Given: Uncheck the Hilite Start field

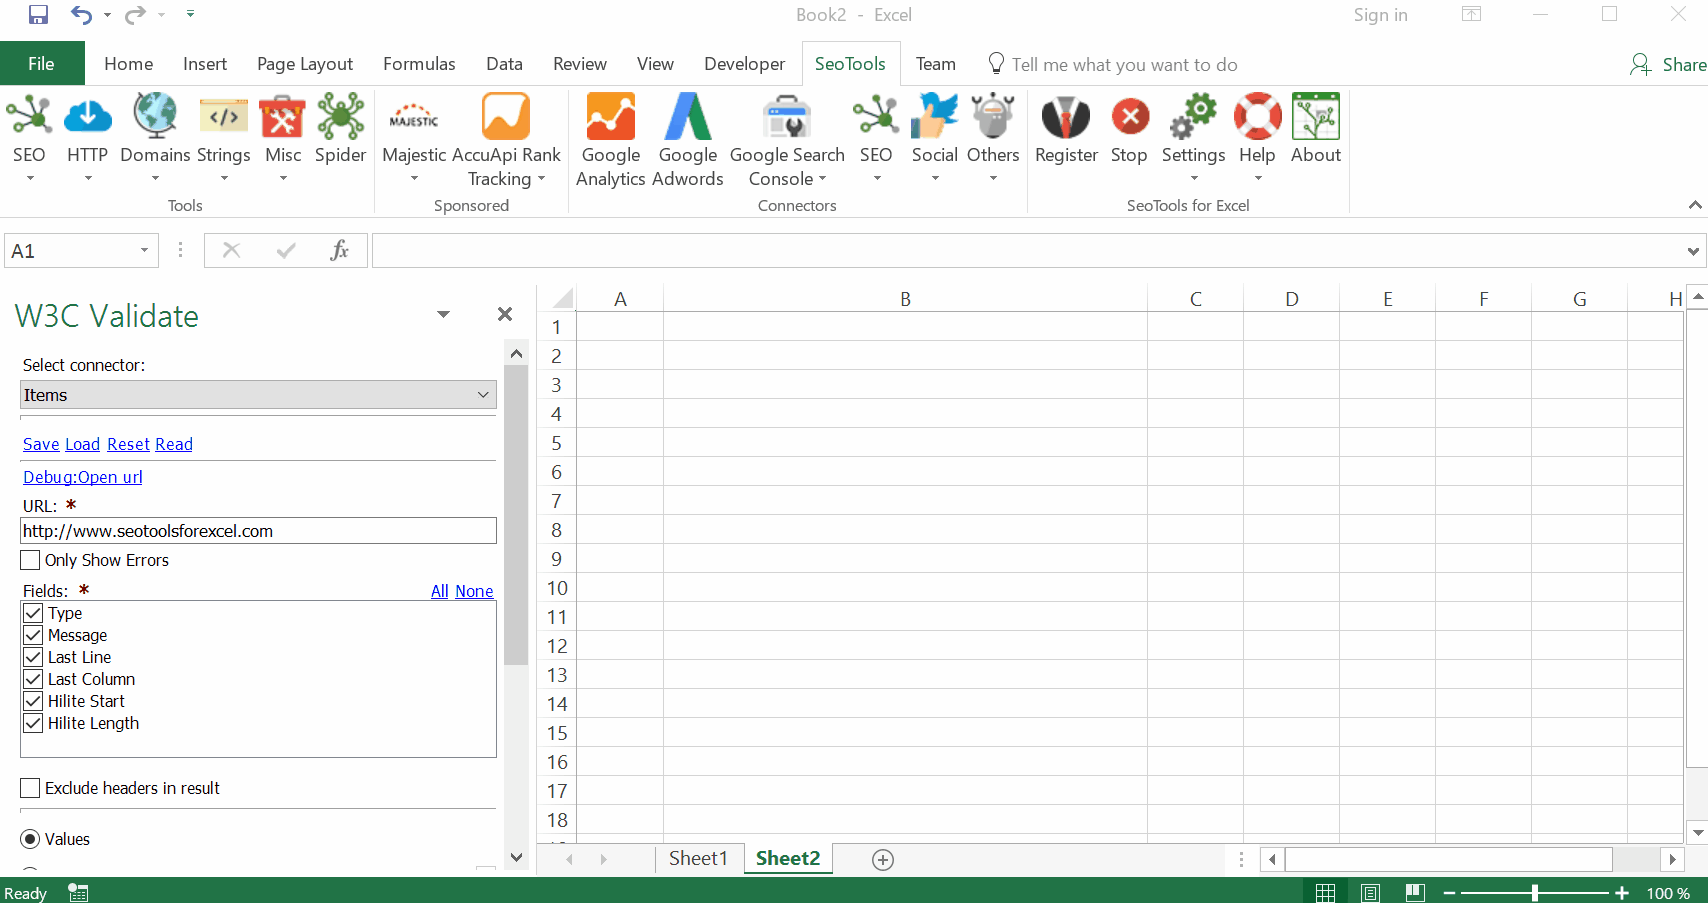Looking at the screenshot, I should point(33,701).
